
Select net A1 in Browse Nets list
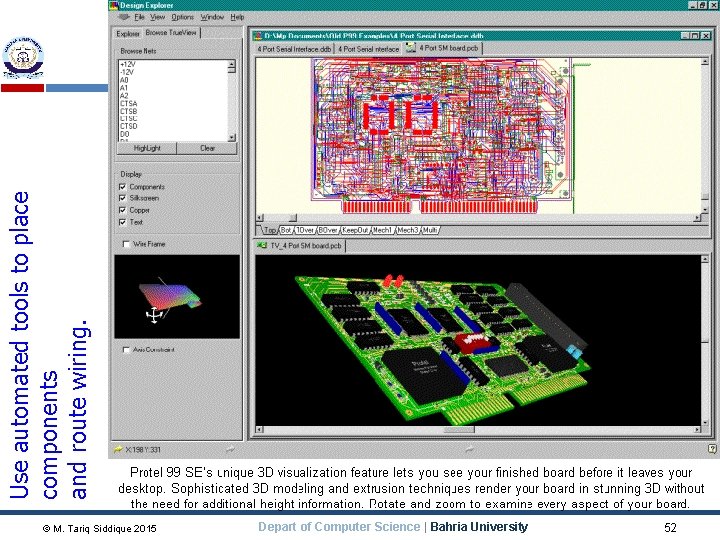point(124,88)
